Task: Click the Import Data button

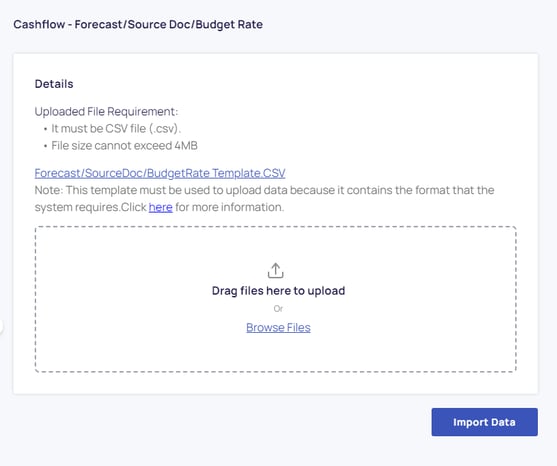Action: [x=485, y=422]
